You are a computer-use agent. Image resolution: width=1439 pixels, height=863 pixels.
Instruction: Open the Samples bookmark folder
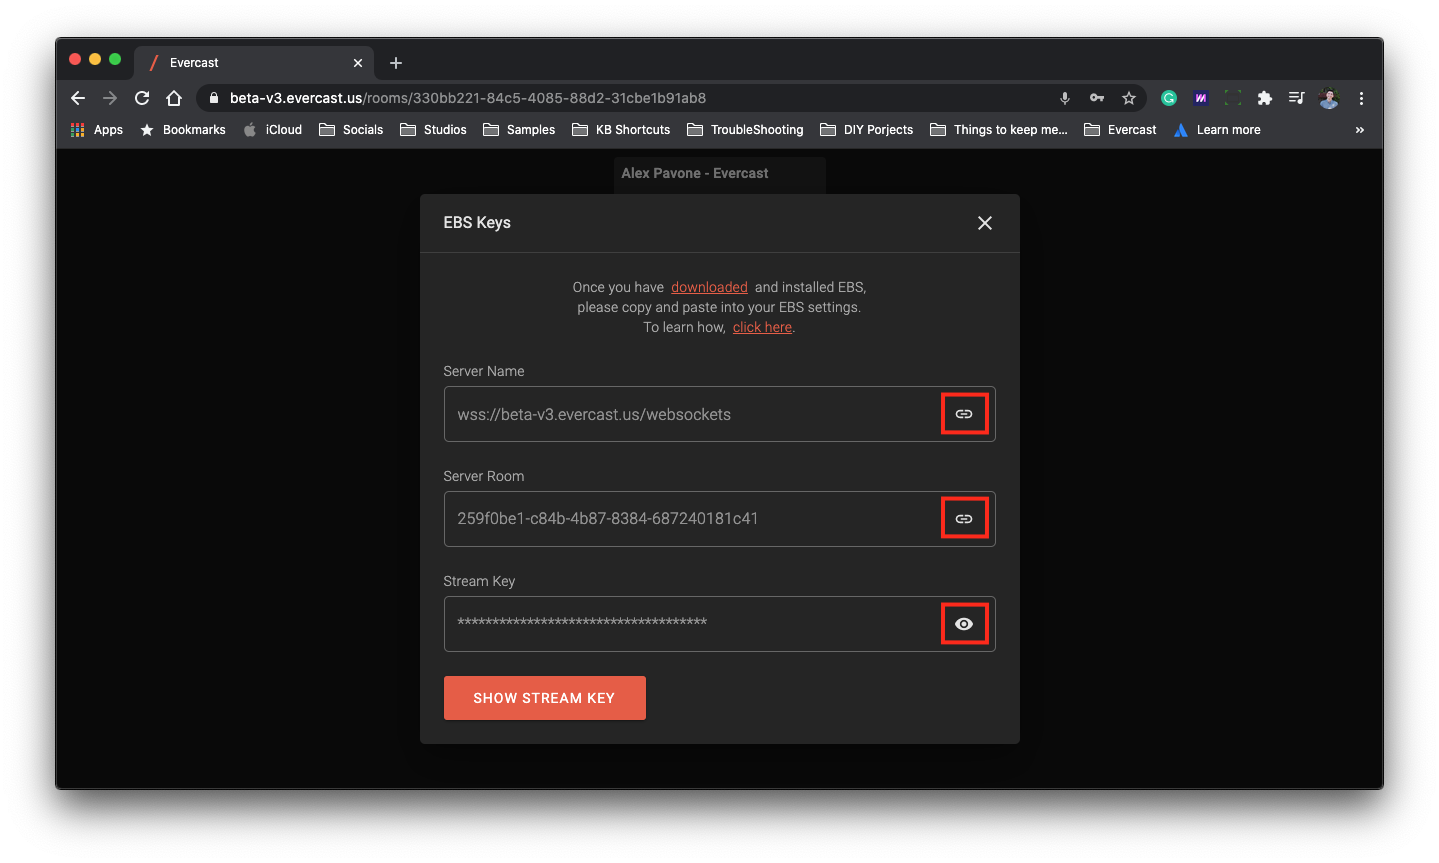519,130
